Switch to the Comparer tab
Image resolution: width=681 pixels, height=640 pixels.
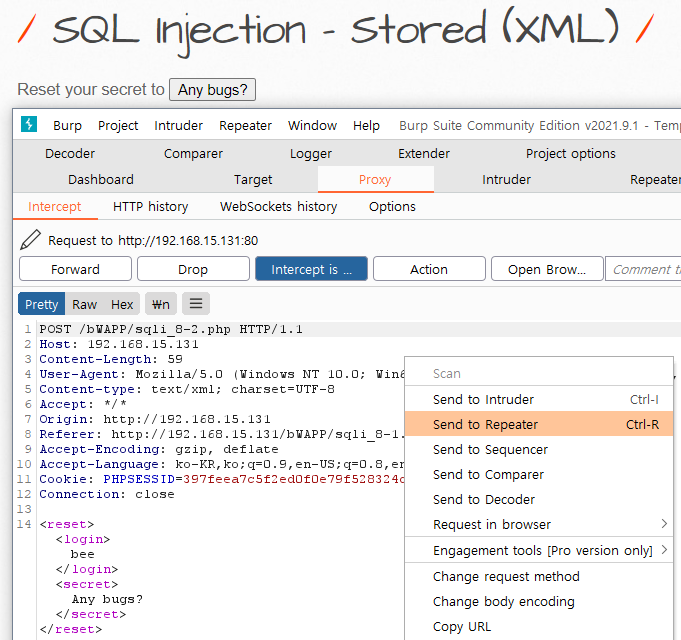193,153
